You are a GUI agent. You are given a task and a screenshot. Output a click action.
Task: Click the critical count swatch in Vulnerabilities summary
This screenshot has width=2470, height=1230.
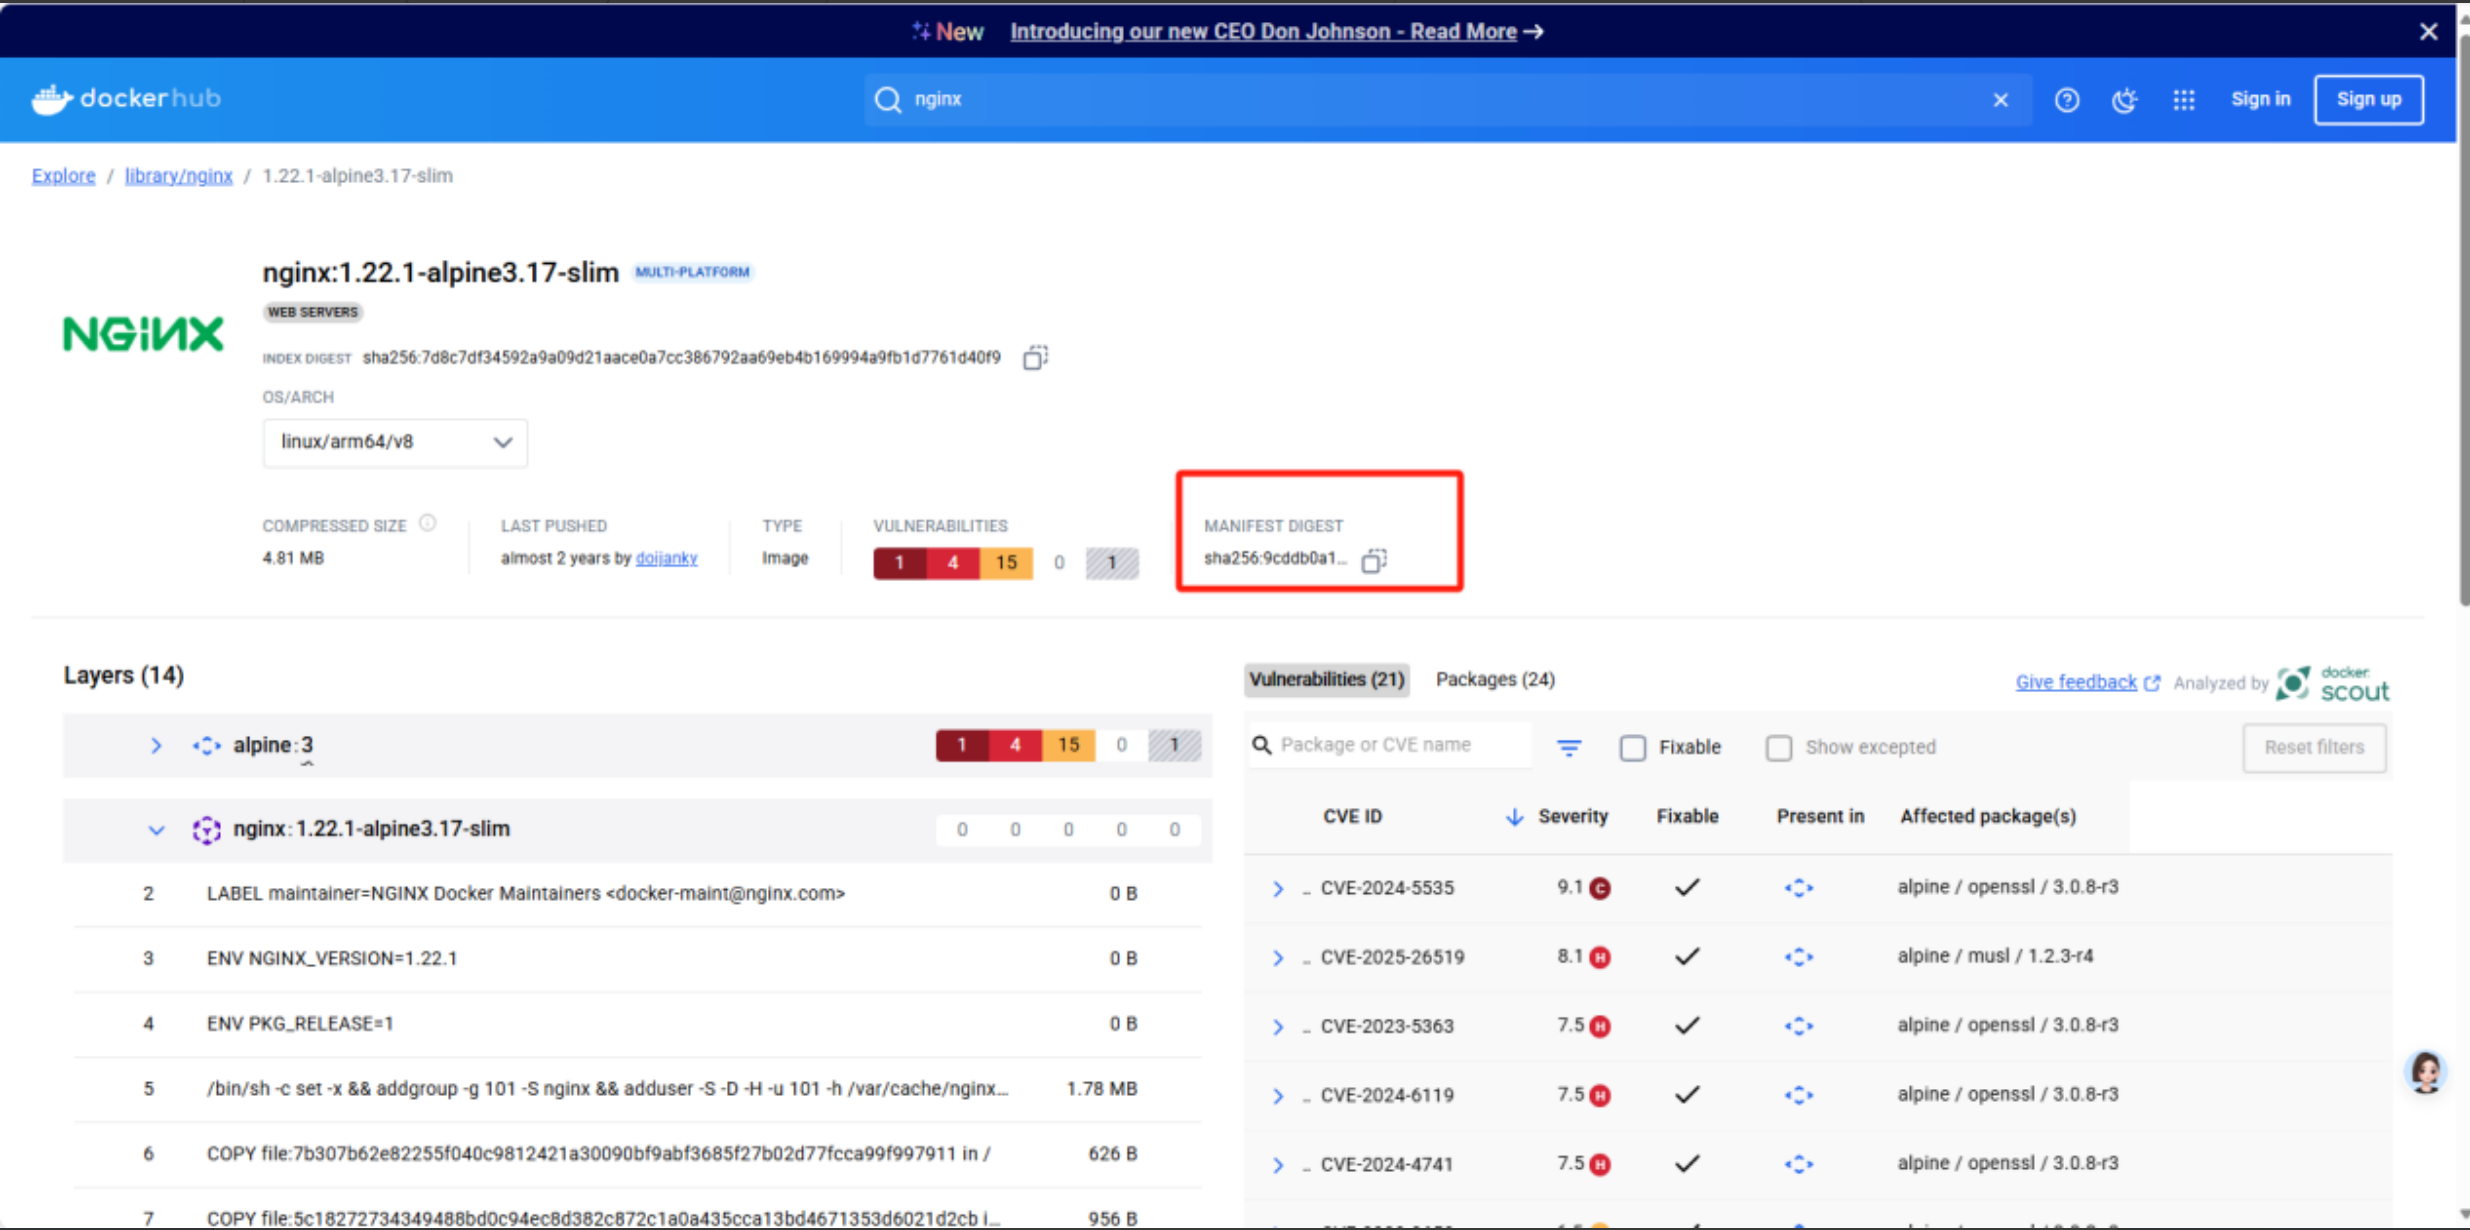[x=899, y=563]
